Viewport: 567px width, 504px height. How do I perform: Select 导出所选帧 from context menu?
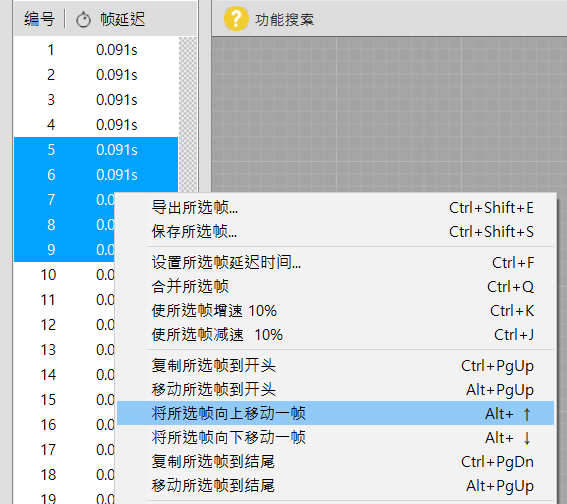pyautogui.click(x=335, y=208)
